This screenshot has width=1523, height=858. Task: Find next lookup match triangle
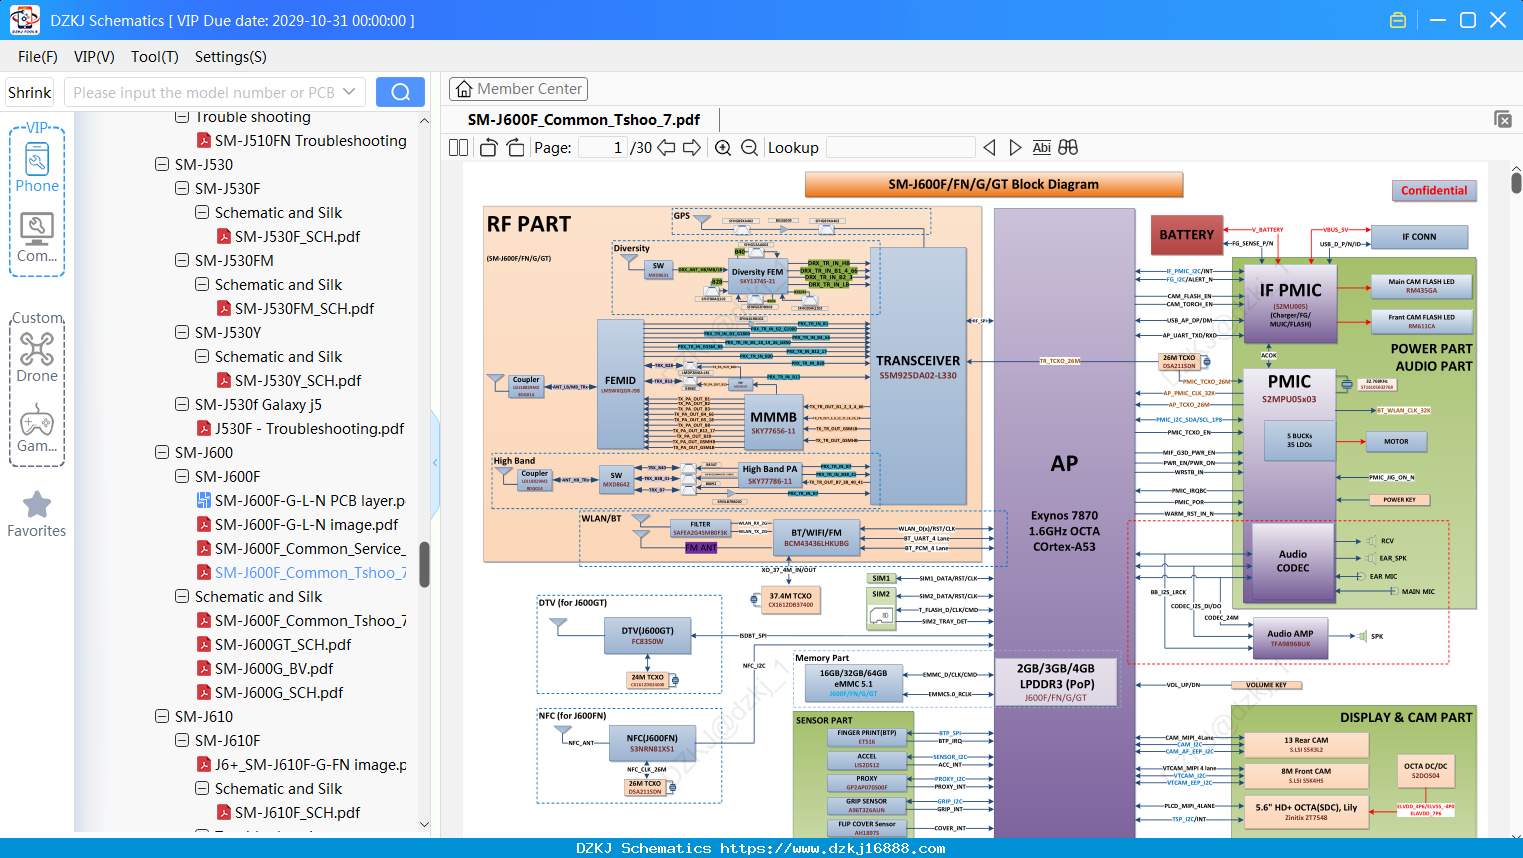1015,148
